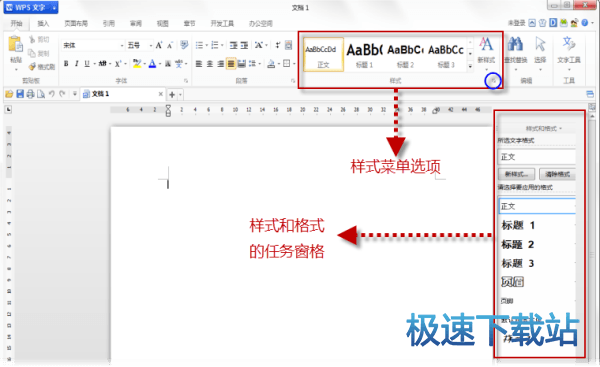This screenshot has width=600, height=367.
Task: Click the Select (选择) cursor icon
Action: coord(540,44)
